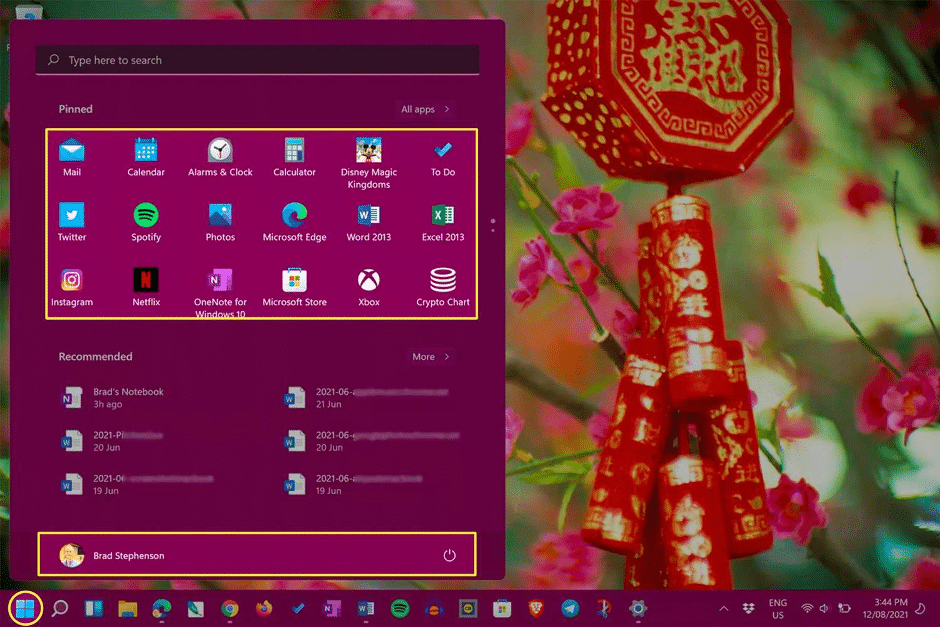
Task: Mute the system volume in the tray
Action: [x=822, y=607]
